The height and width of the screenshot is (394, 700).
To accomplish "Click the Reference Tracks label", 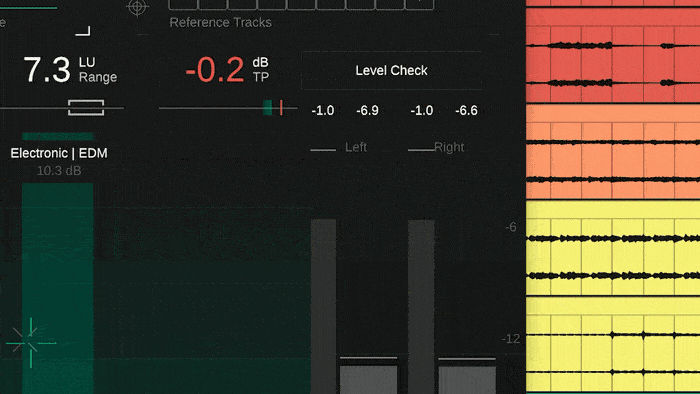I will point(221,22).
